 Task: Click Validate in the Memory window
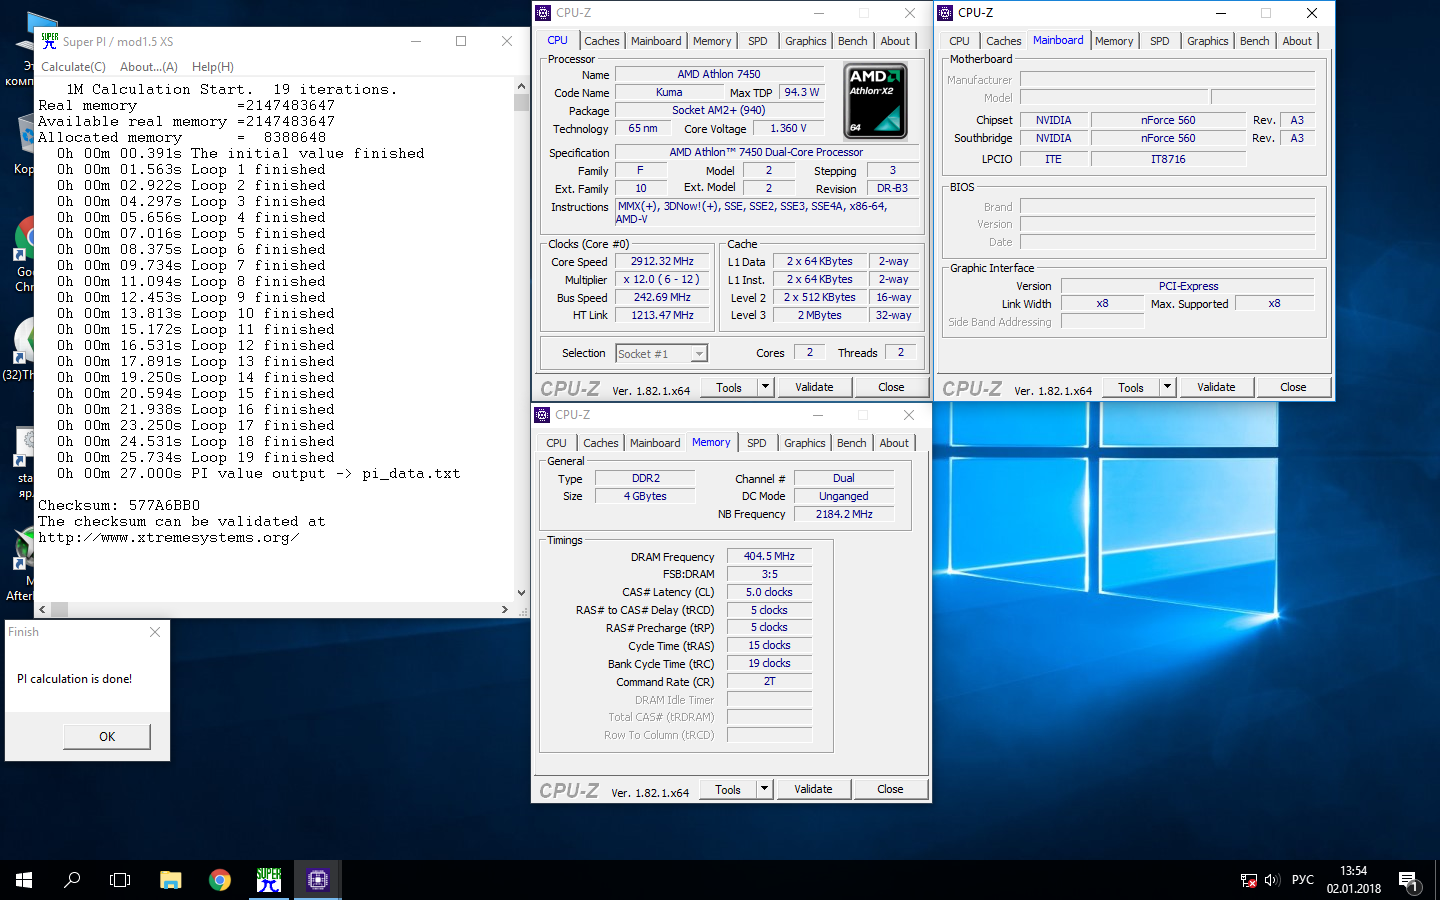813,789
